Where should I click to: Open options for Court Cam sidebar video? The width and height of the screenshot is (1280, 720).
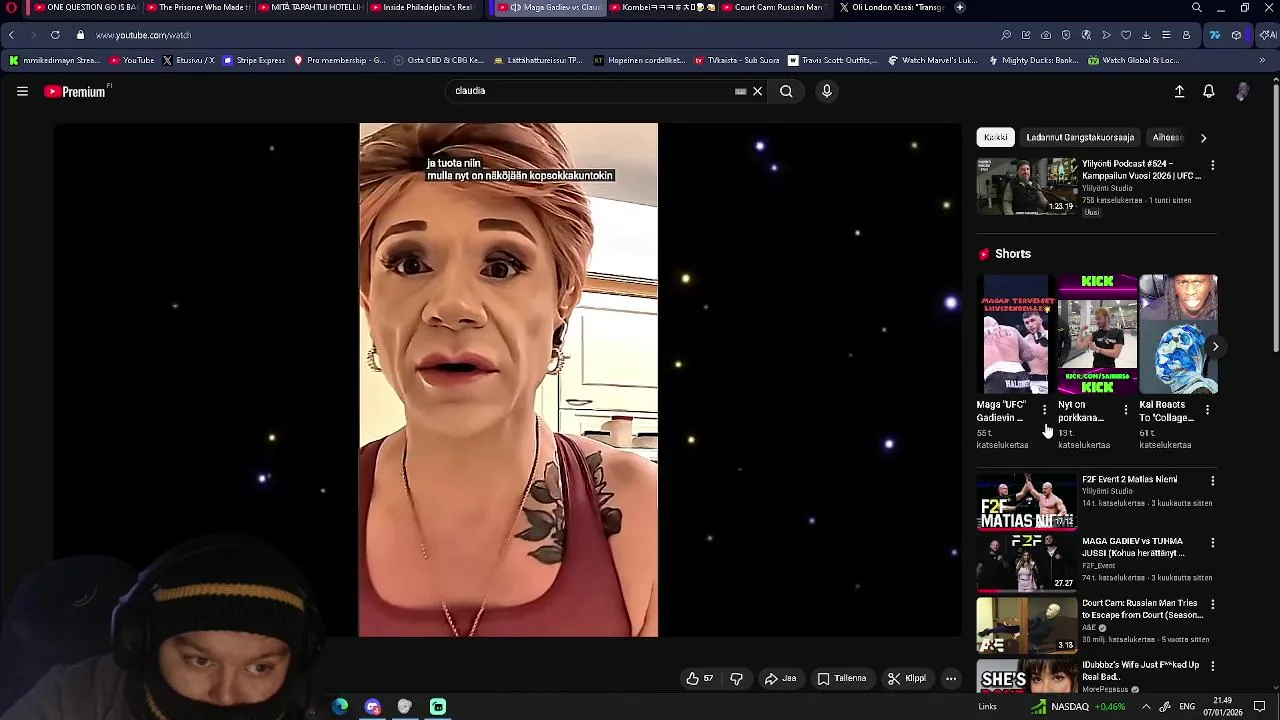coord(1212,605)
